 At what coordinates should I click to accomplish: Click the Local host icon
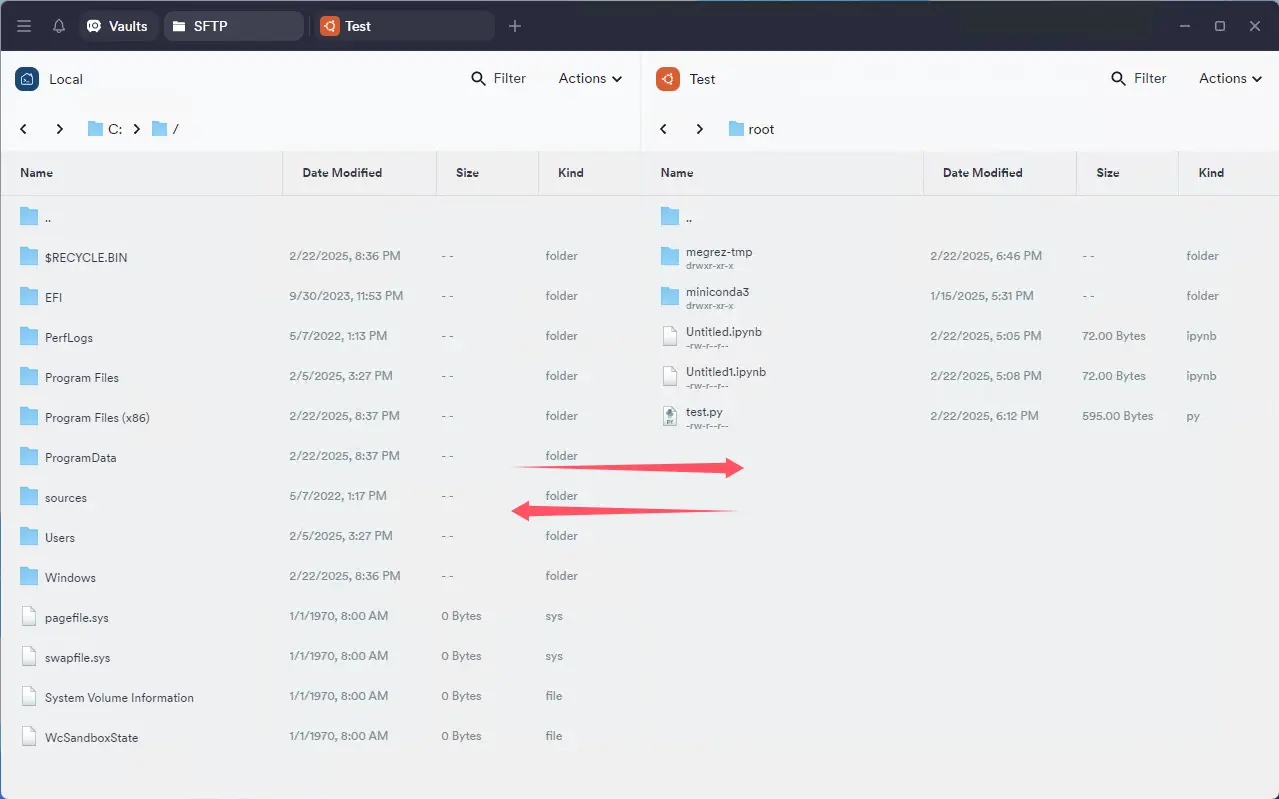click(27, 79)
